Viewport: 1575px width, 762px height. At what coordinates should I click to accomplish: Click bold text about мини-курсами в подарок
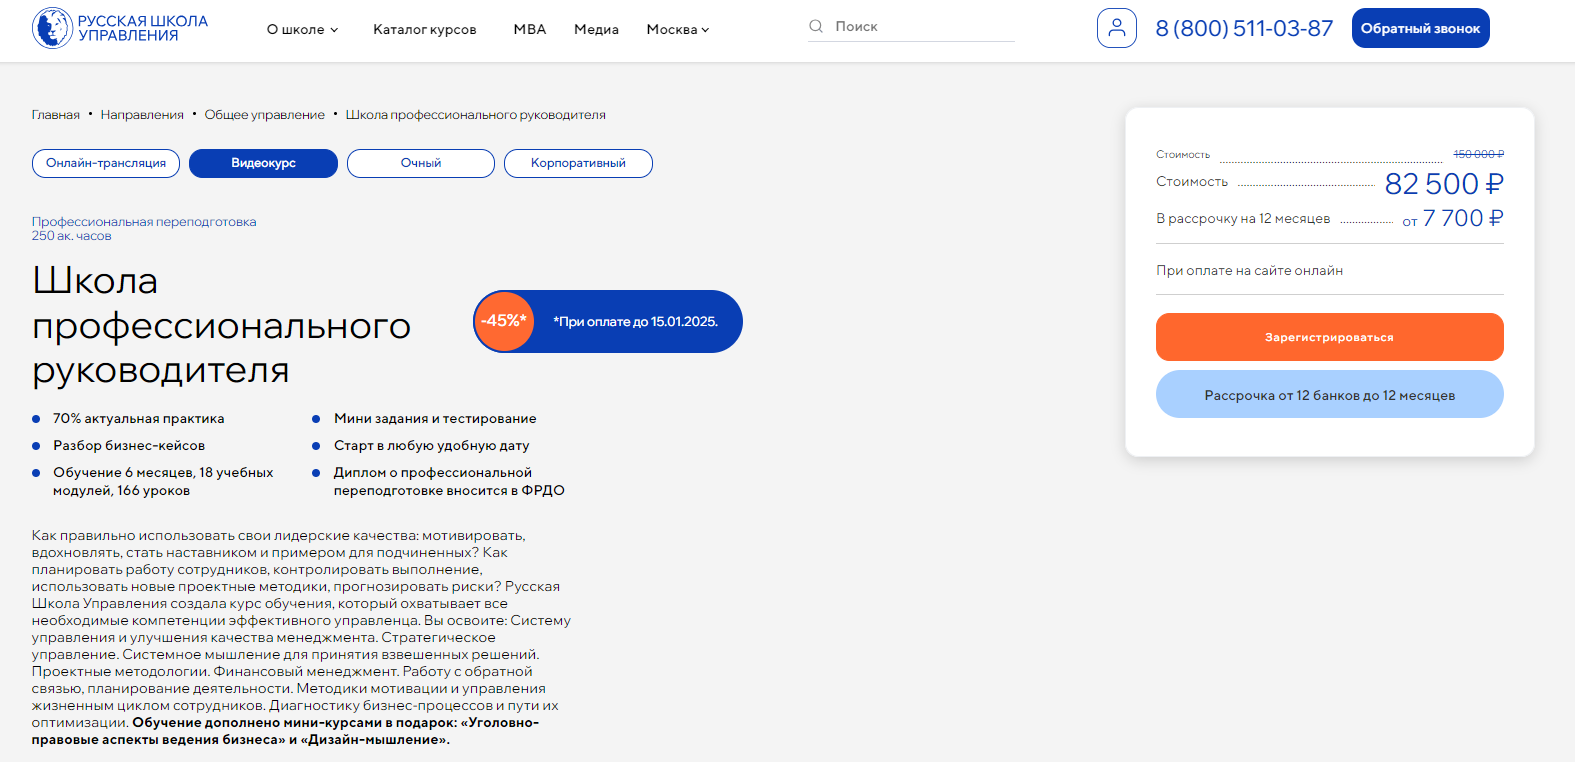(x=285, y=731)
